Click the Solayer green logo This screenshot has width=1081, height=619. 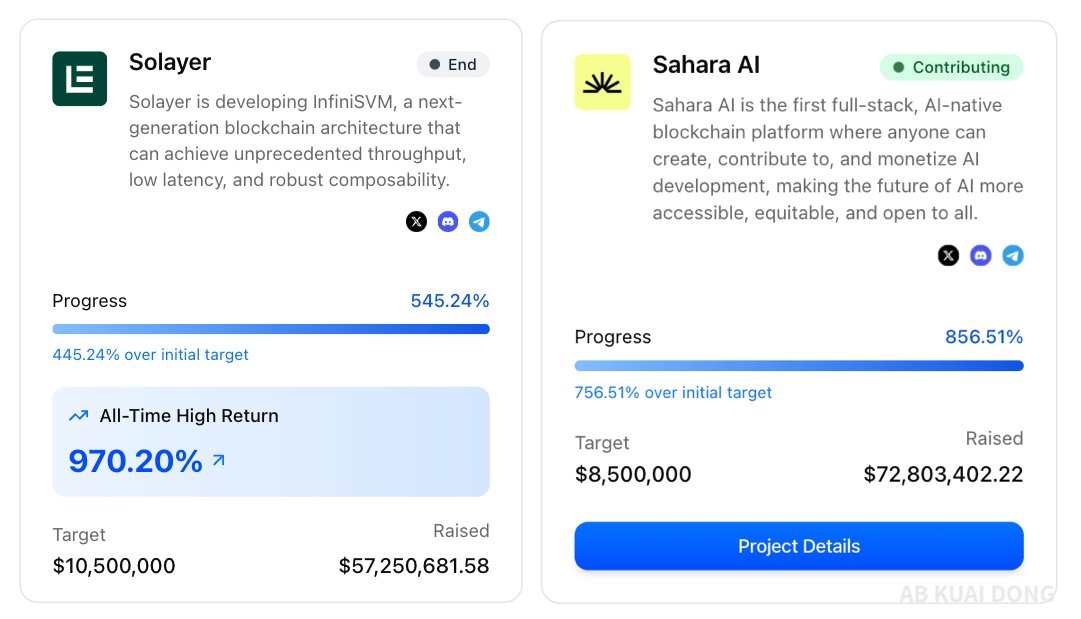point(80,79)
